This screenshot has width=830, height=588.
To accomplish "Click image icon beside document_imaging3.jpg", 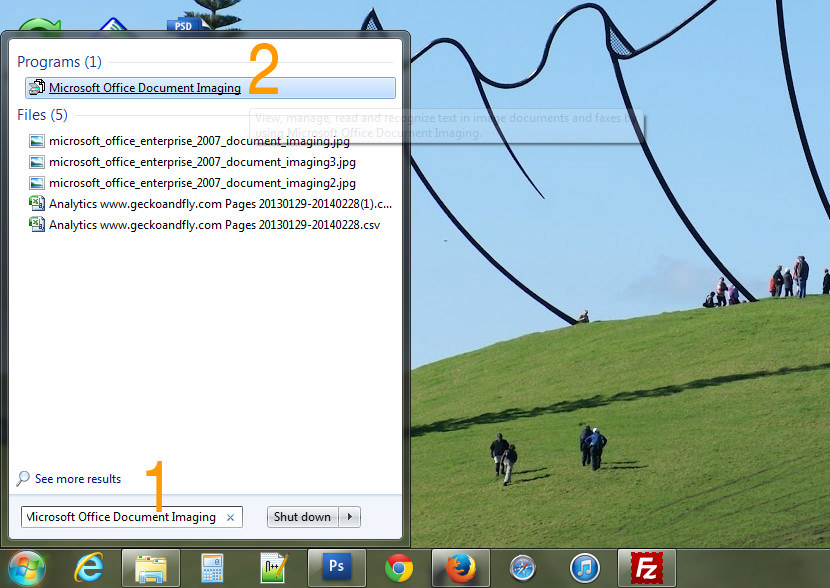I will (37, 162).
